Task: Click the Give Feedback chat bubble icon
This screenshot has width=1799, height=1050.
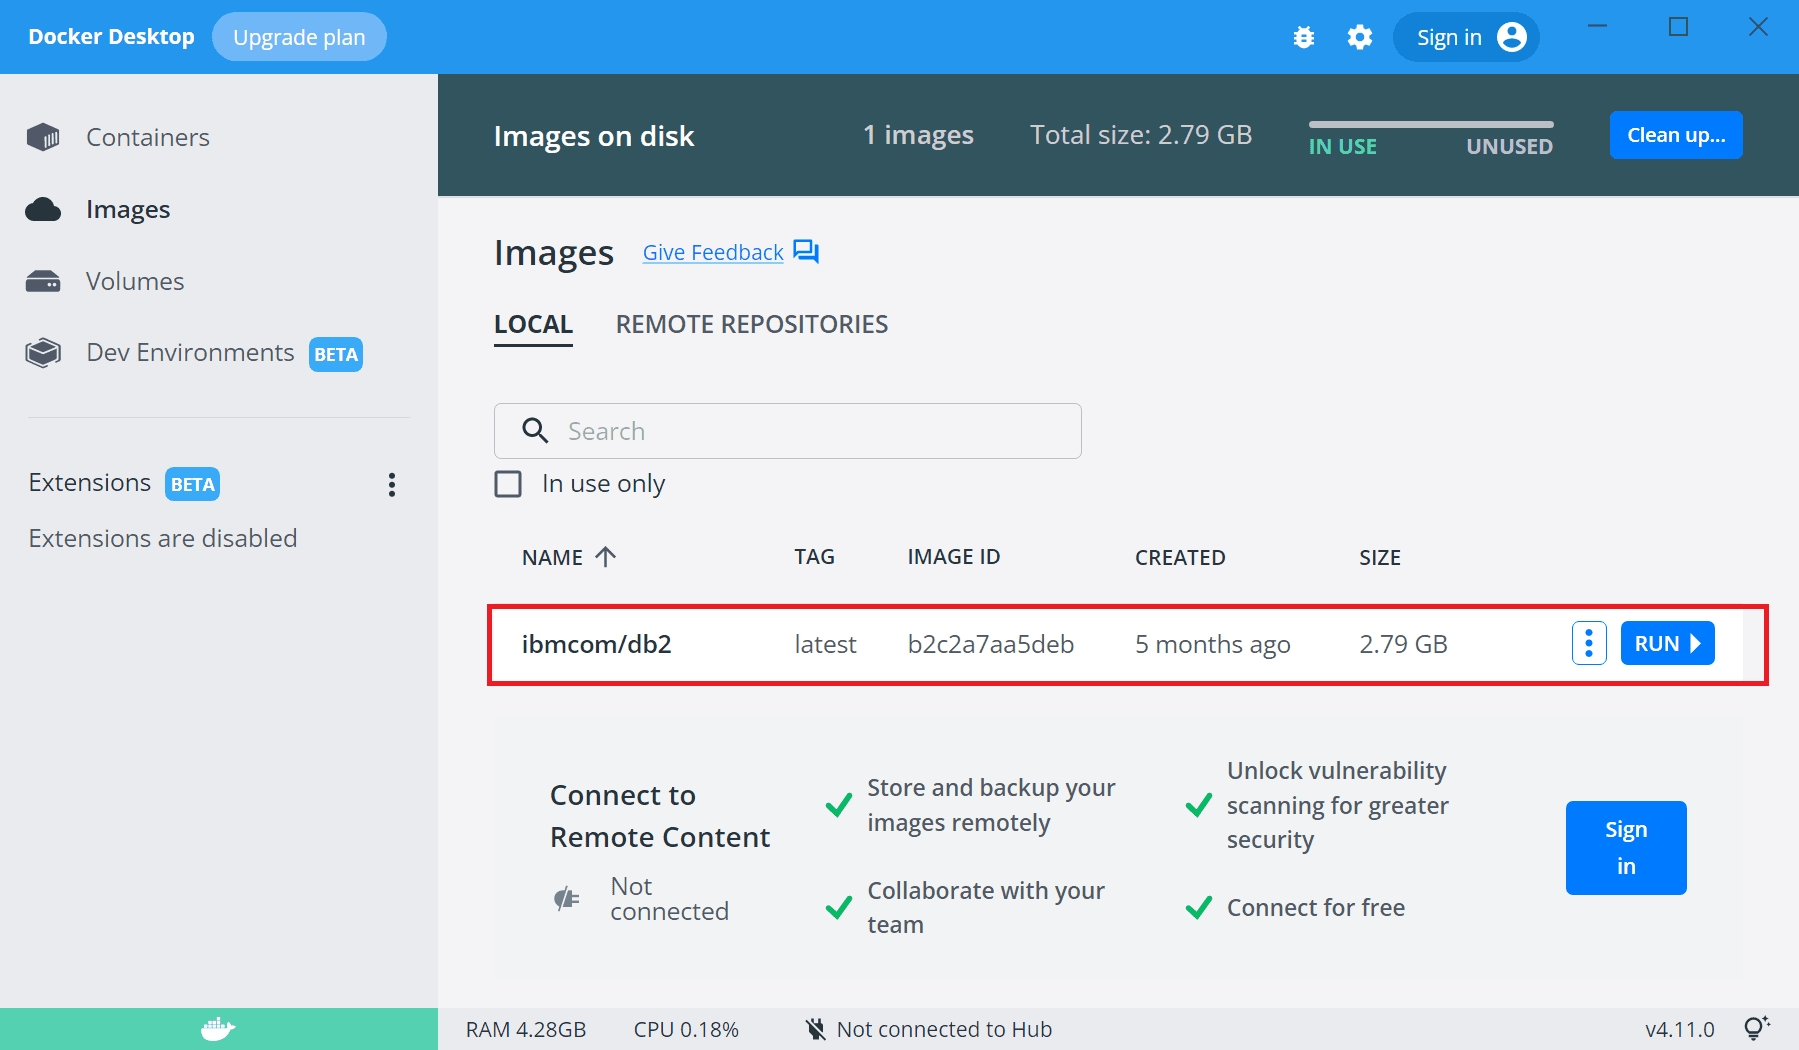Action: (806, 251)
